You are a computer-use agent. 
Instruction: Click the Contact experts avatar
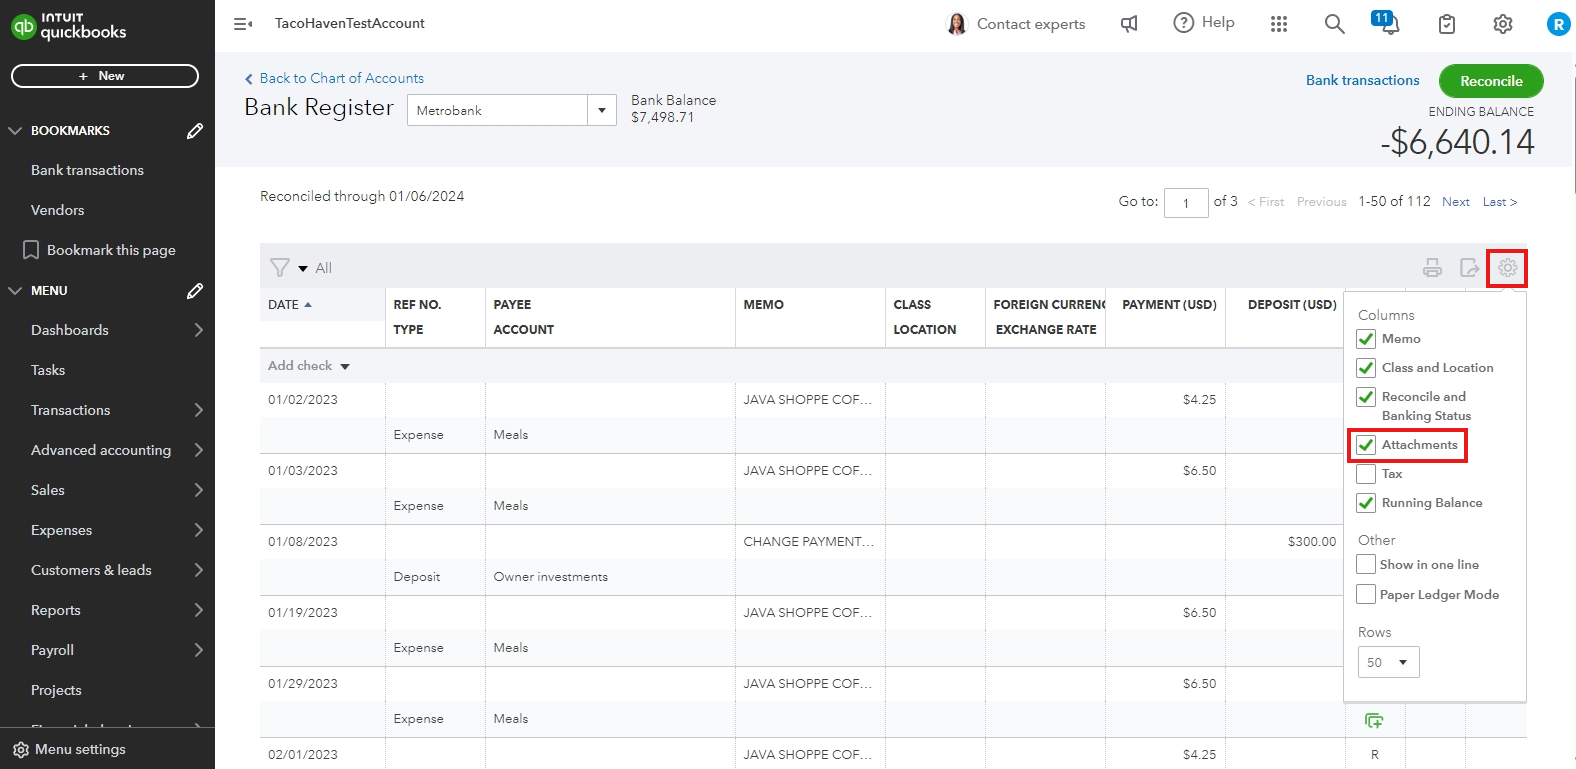(957, 24)
